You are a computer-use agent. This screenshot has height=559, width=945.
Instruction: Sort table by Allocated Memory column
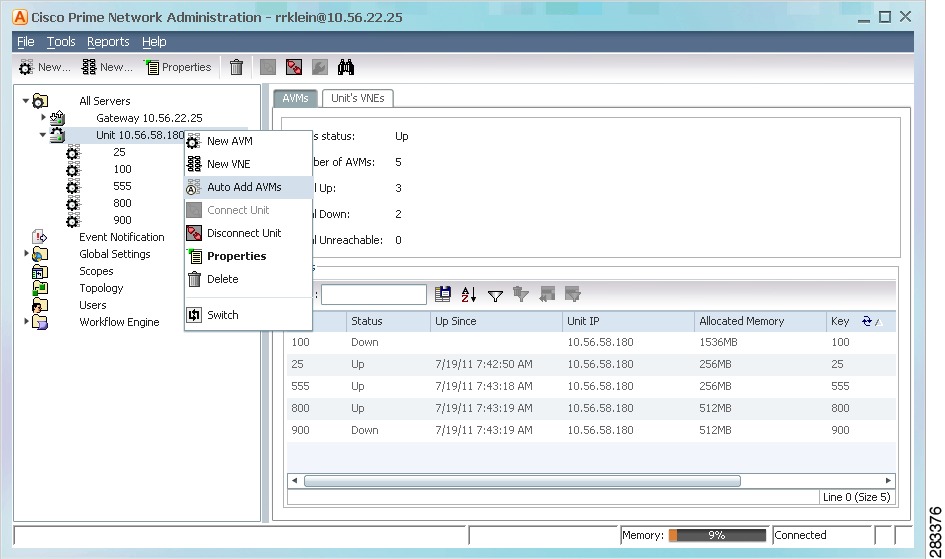(761, 321)
